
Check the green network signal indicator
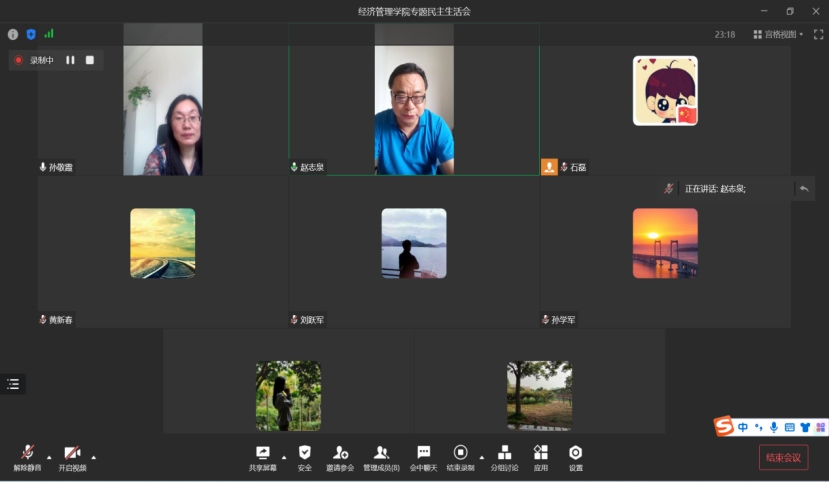49,34
